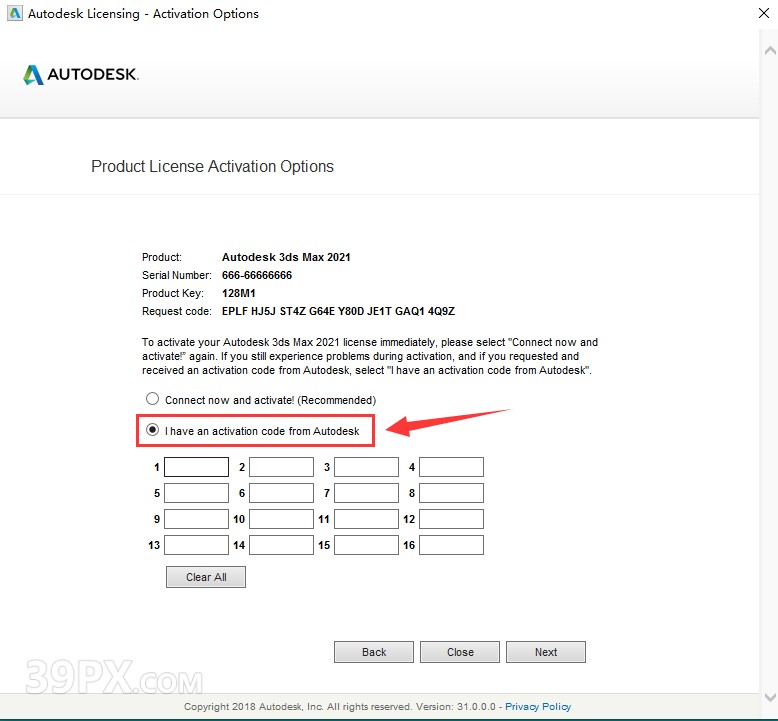Viewport: 778px width, 721px height.
Task: Click activation code field 2
Action: 281,467
